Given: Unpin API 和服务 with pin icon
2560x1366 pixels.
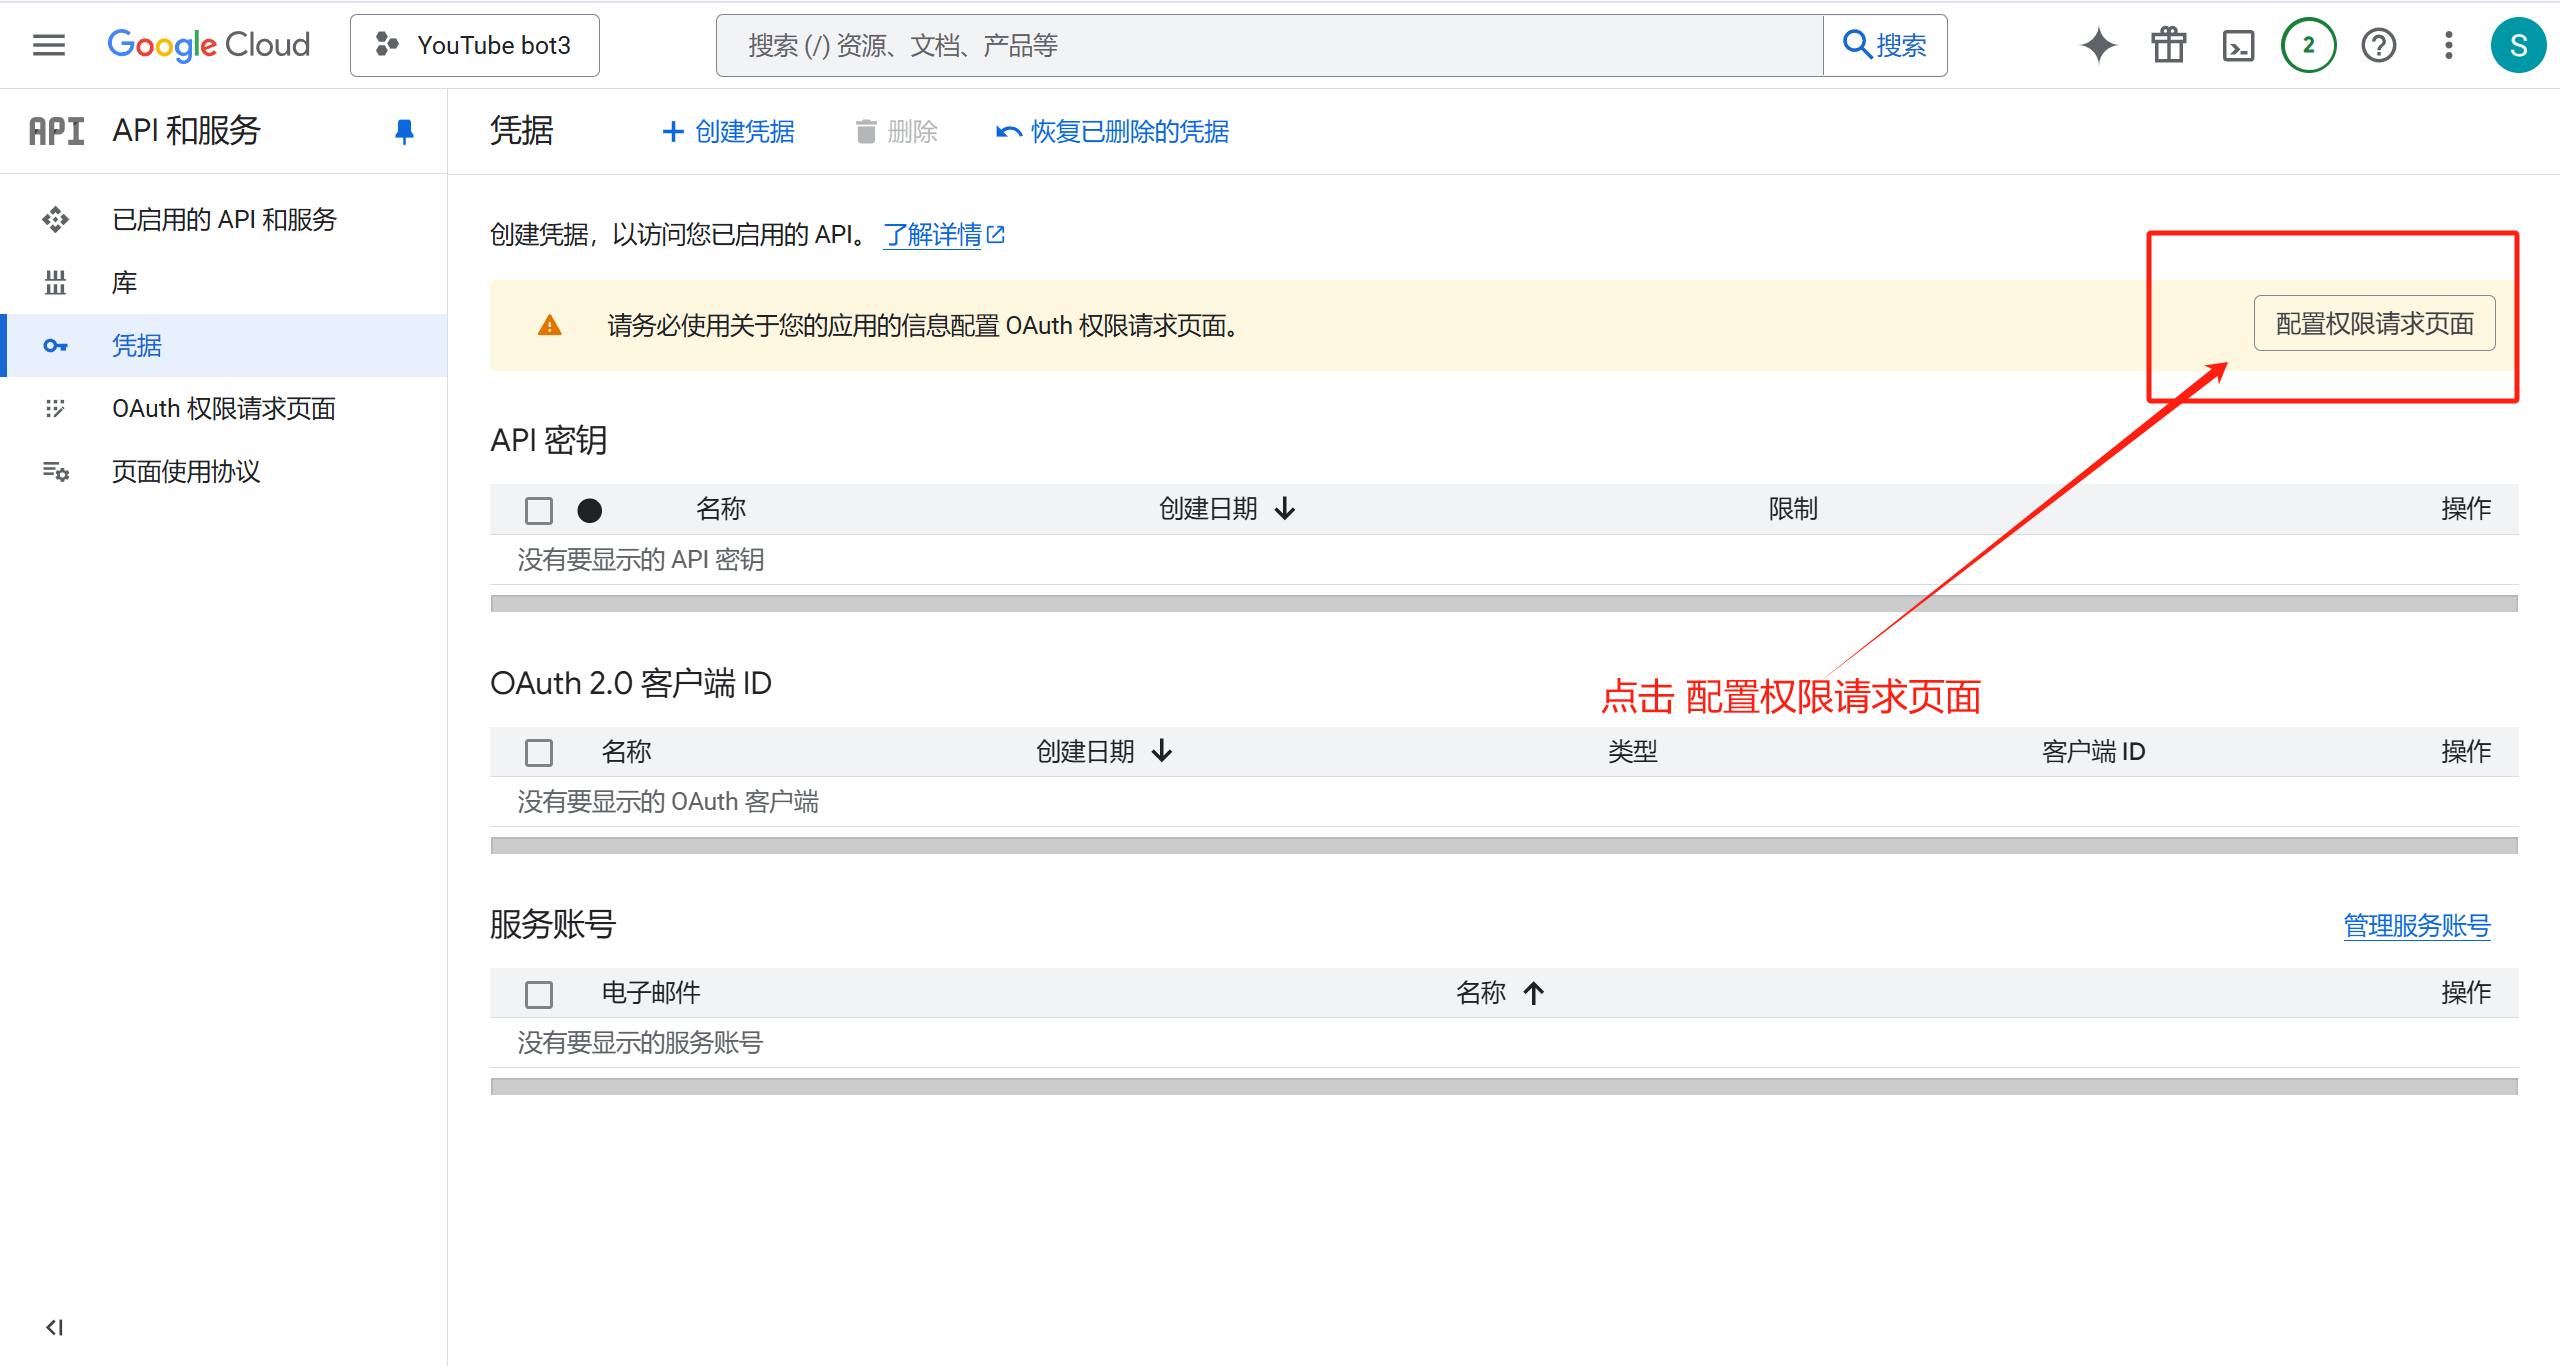Looking at the screenshot, I should coord(404,131).
